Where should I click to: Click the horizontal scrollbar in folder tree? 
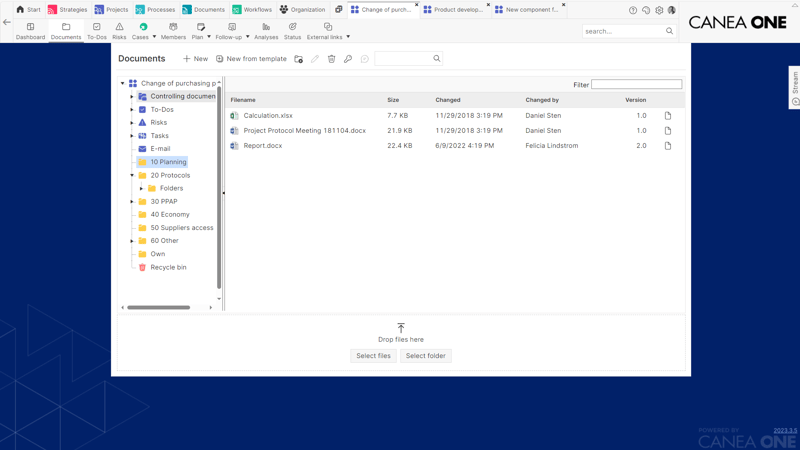[x=159, y=308]
